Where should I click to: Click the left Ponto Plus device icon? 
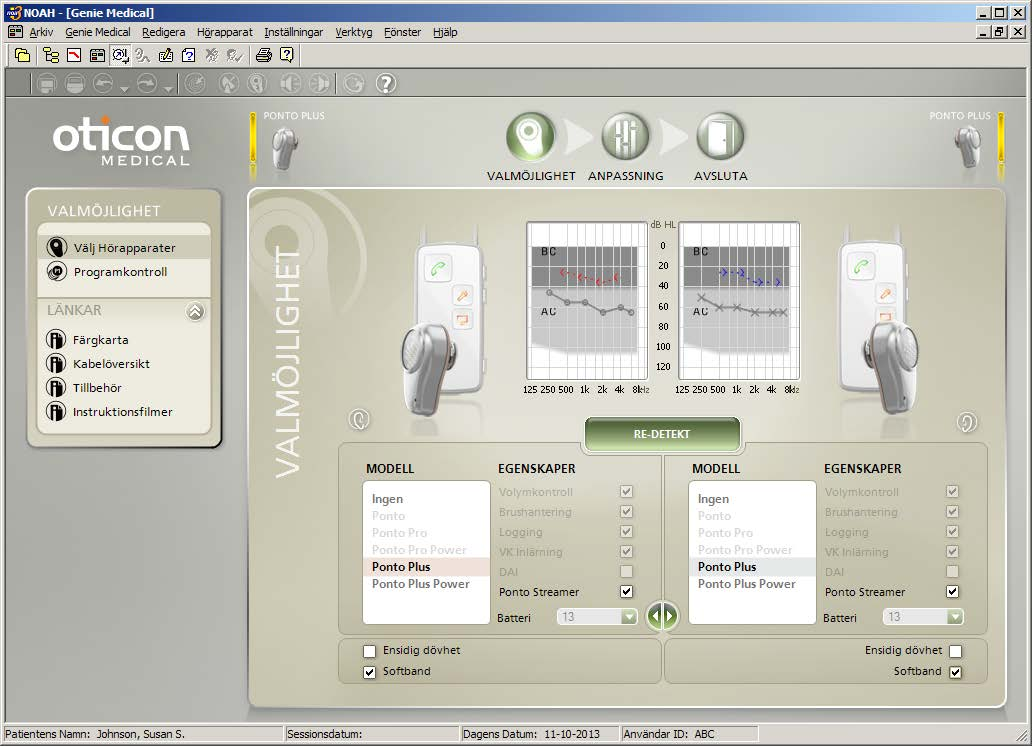pos(285,148)
